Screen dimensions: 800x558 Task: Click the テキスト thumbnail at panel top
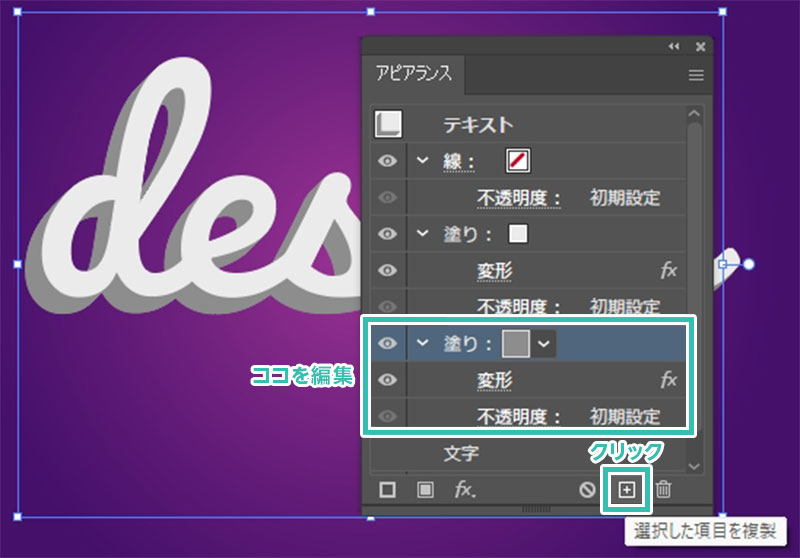coord(388,124)
